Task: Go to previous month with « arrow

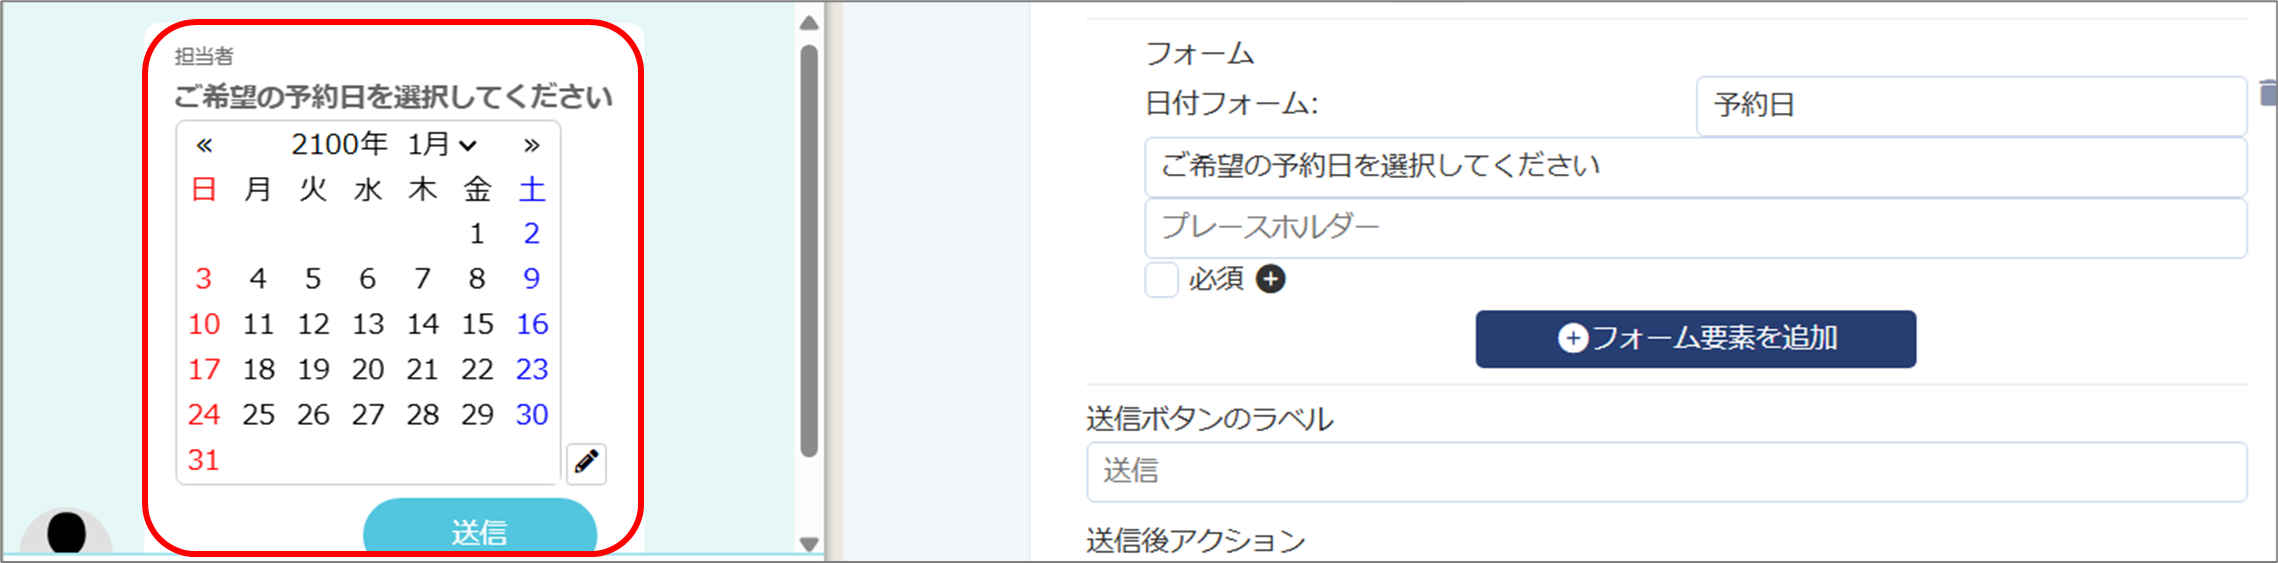Action: pos(204,145)
